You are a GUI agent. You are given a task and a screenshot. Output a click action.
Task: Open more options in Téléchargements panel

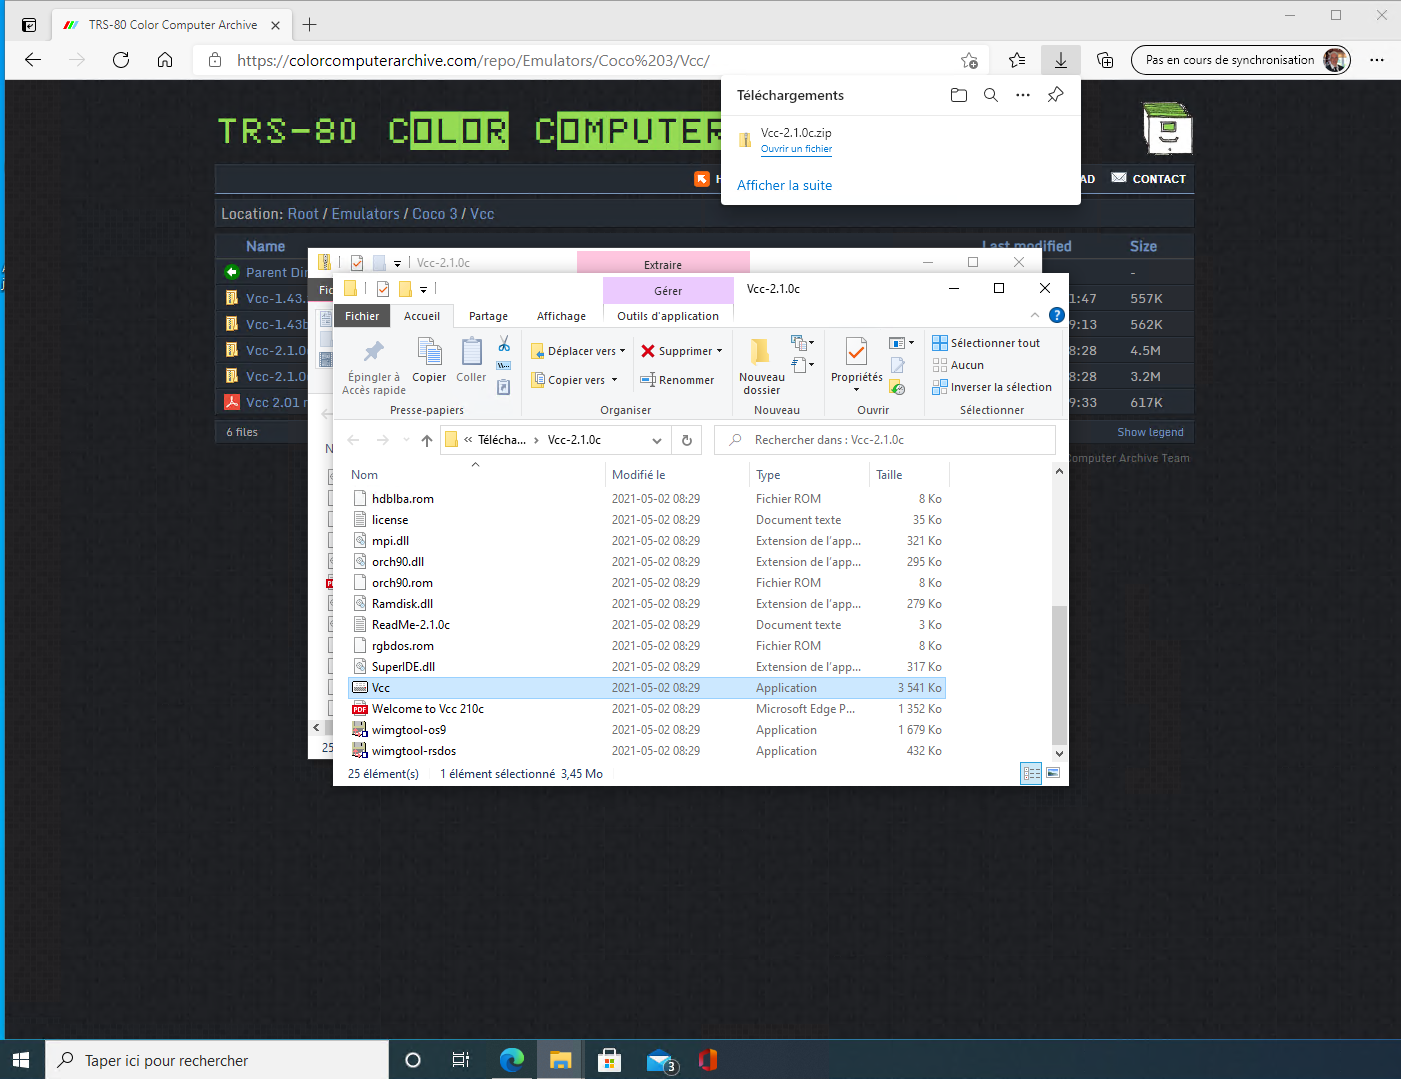[x=1023, y=95]
